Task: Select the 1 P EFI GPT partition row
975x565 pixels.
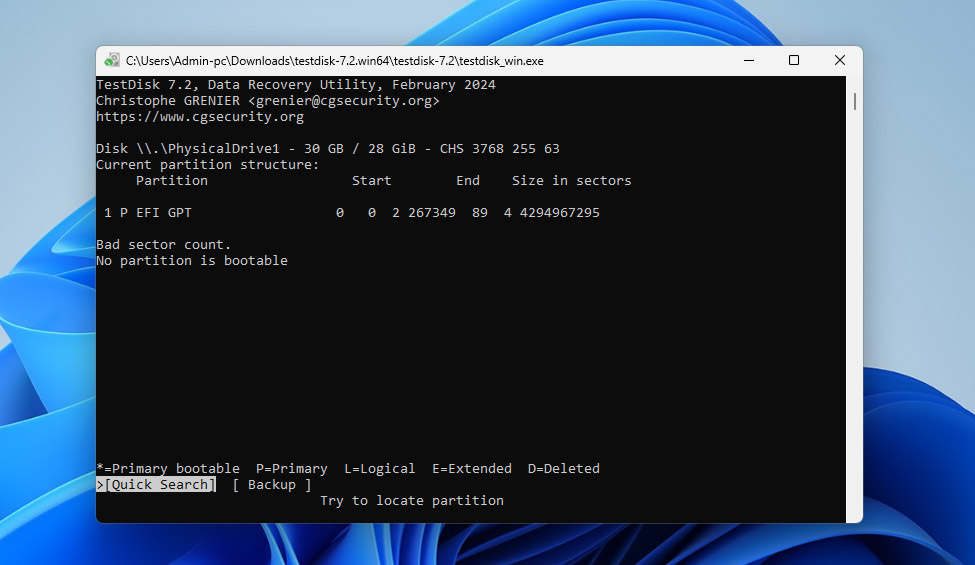Action: point(351,213)
